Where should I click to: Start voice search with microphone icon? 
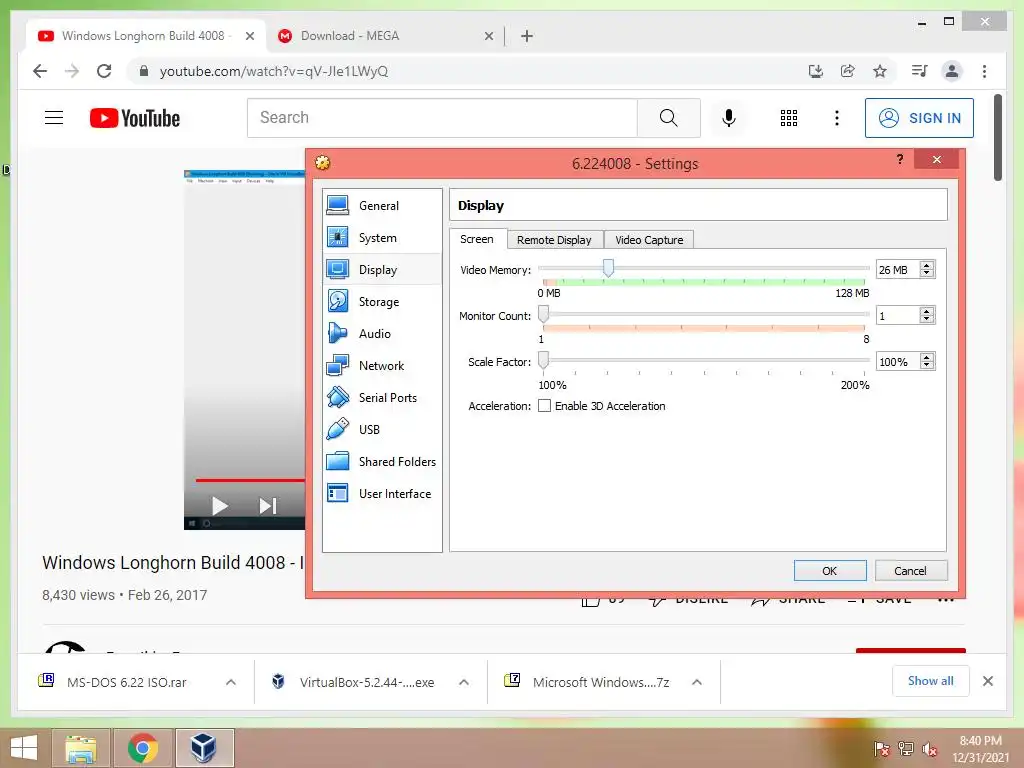click(x=729, y=118)
